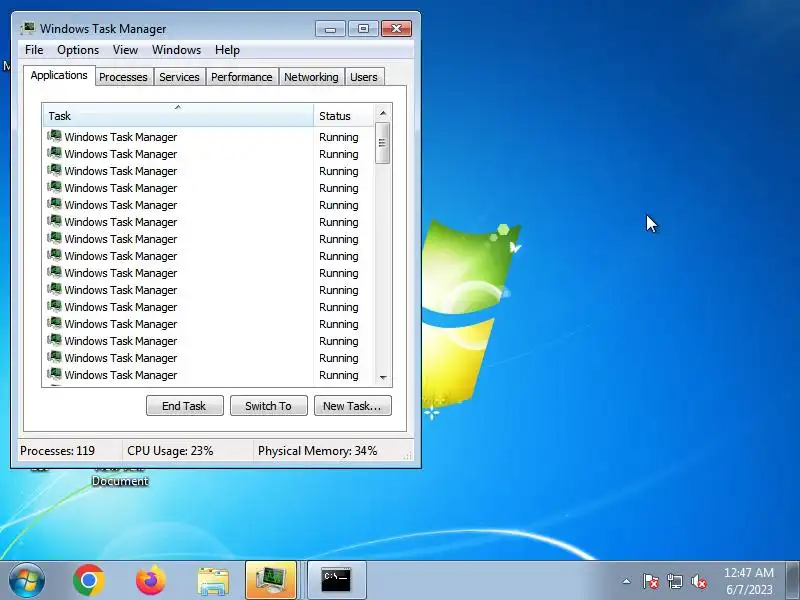Minimize the Task Manager window
Viewport: 800px width, 600px height.
(330, 29)
